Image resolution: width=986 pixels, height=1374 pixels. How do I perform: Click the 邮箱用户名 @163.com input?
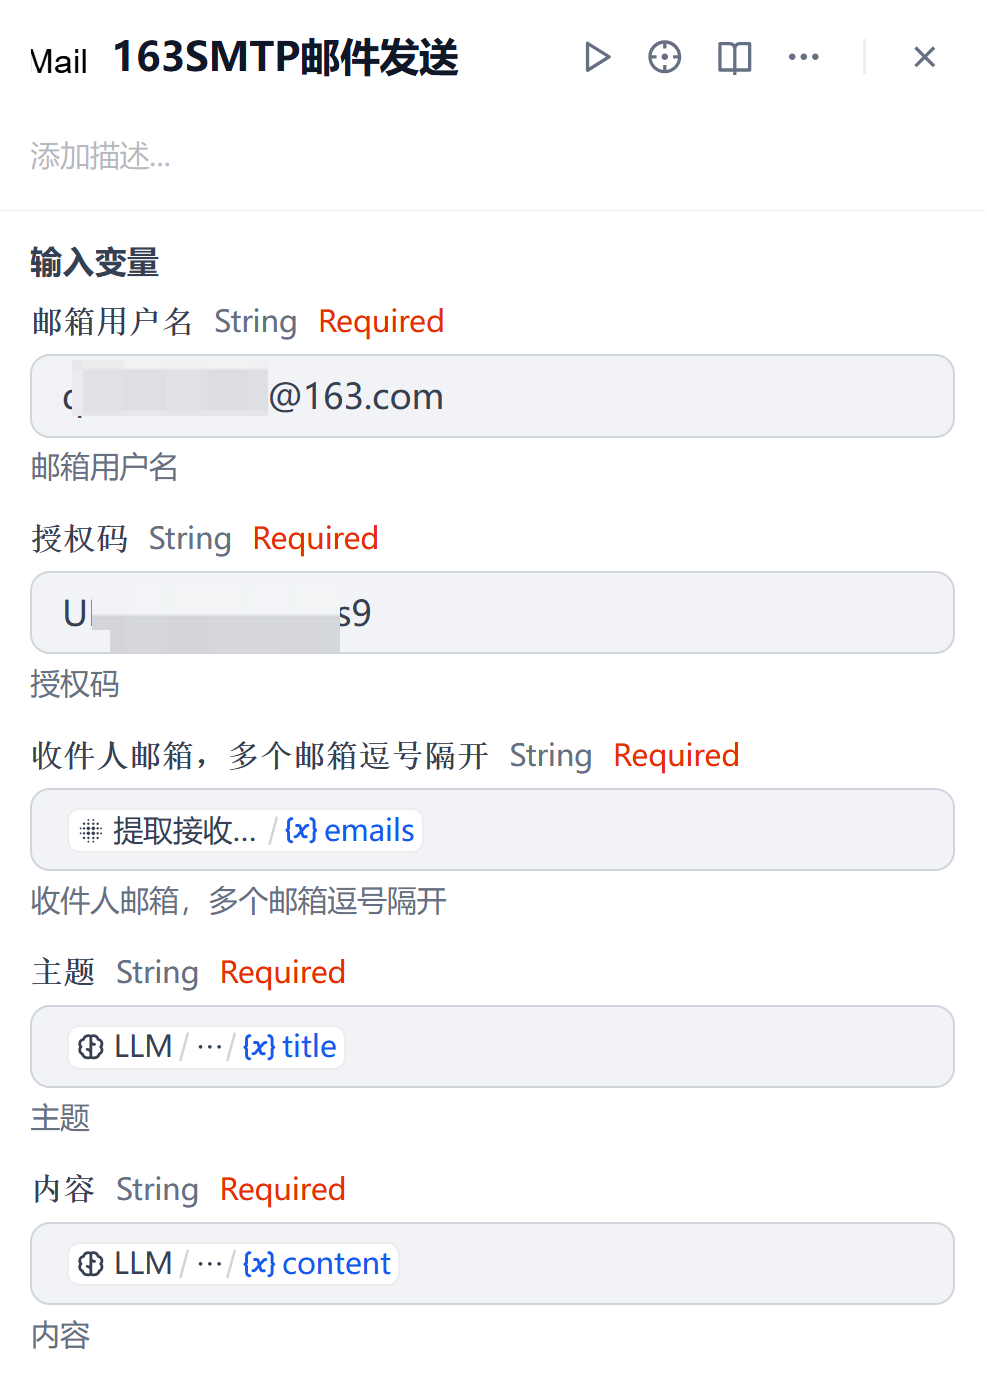(x=600, y=397)
